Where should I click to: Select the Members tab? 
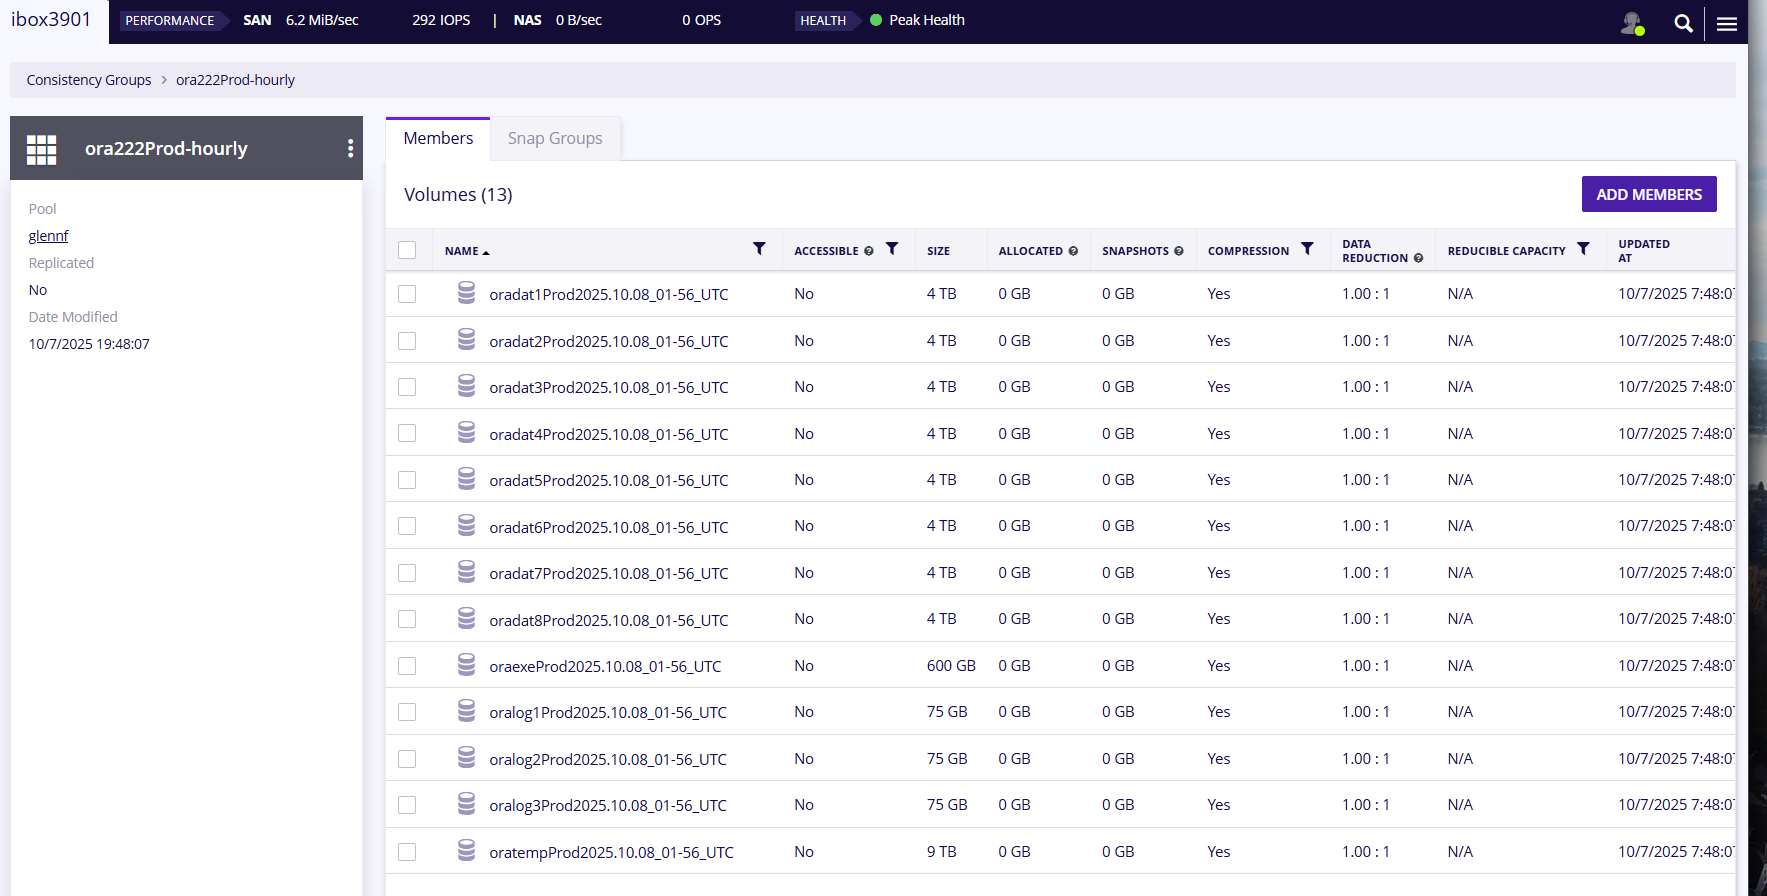438,138
